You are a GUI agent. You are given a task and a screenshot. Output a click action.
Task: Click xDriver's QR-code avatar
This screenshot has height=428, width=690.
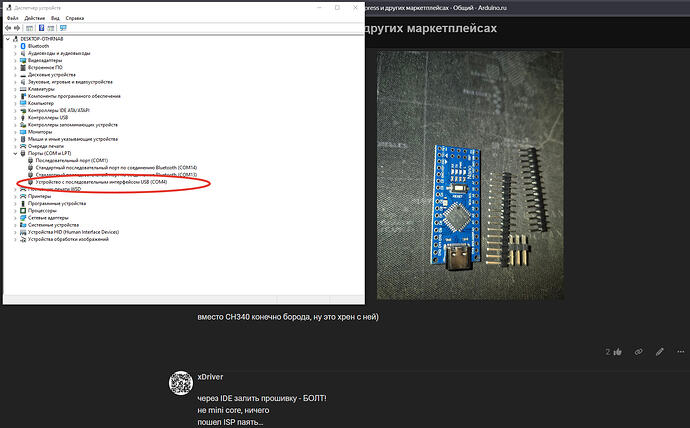pos(180,383)
